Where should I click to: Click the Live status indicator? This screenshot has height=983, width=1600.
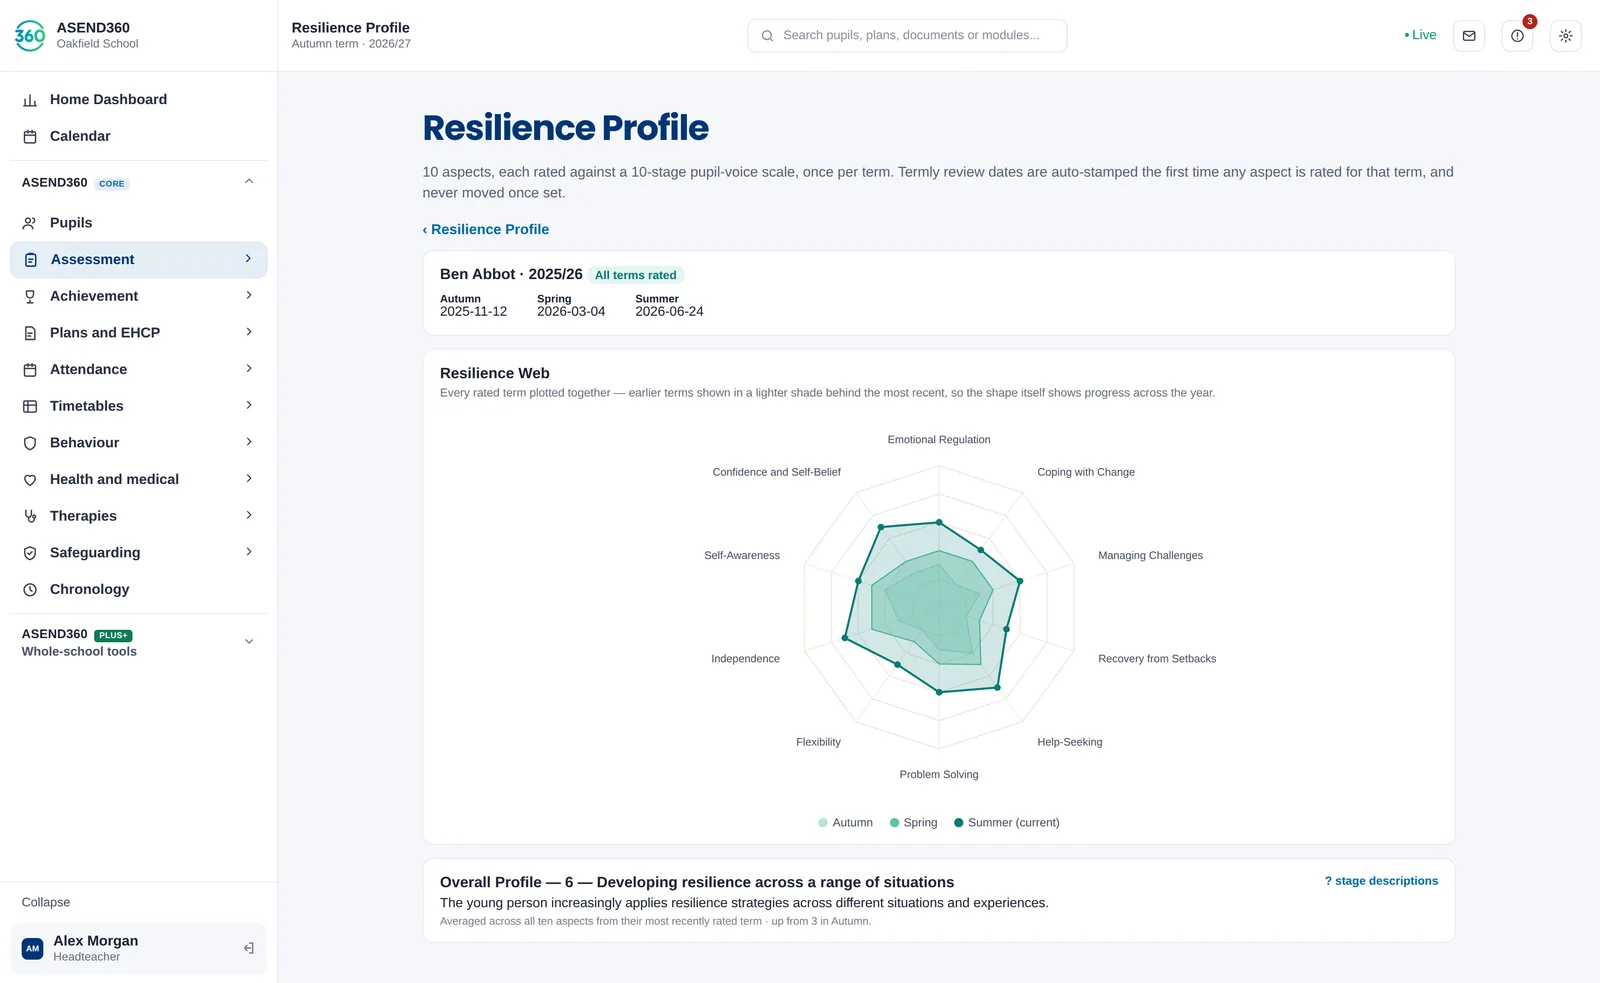(1420, 35)
